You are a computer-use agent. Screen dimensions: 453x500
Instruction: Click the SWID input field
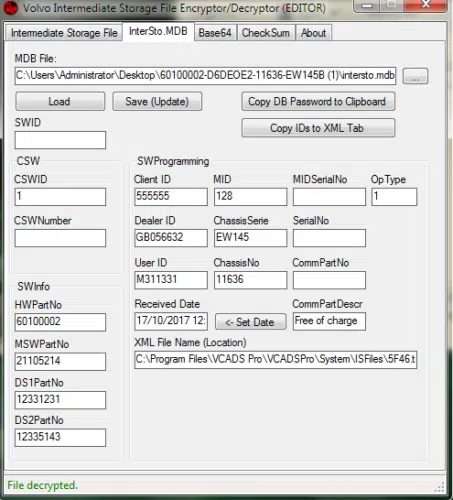(60, 140)
